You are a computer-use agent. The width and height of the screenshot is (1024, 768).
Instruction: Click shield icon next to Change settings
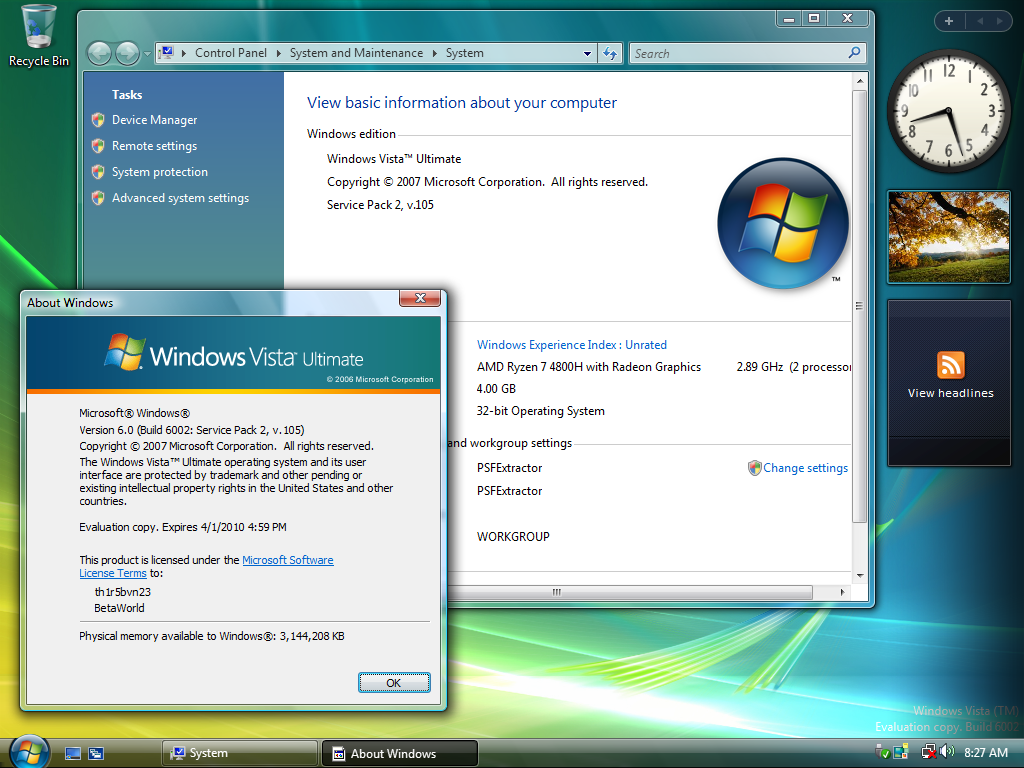tap(754, 468)
